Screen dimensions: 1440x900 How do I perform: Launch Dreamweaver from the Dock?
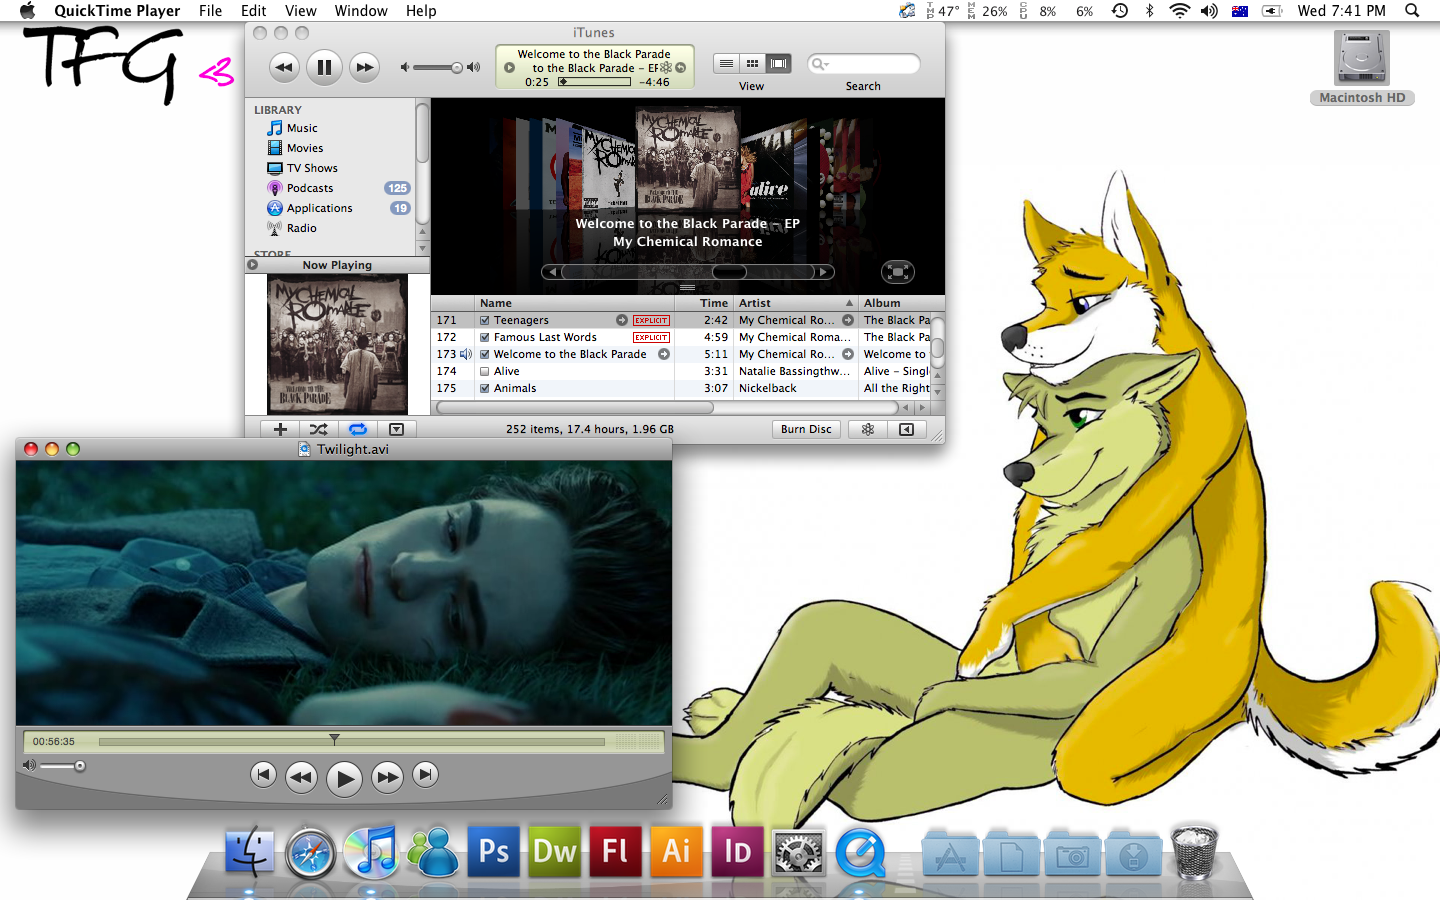(x=555, y=851)
